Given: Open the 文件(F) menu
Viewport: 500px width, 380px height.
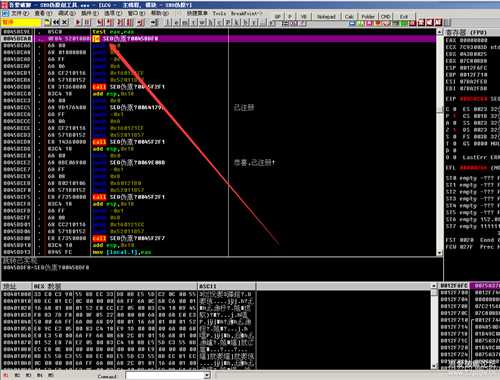Looking at the screenshot, I should pos(20,13).
